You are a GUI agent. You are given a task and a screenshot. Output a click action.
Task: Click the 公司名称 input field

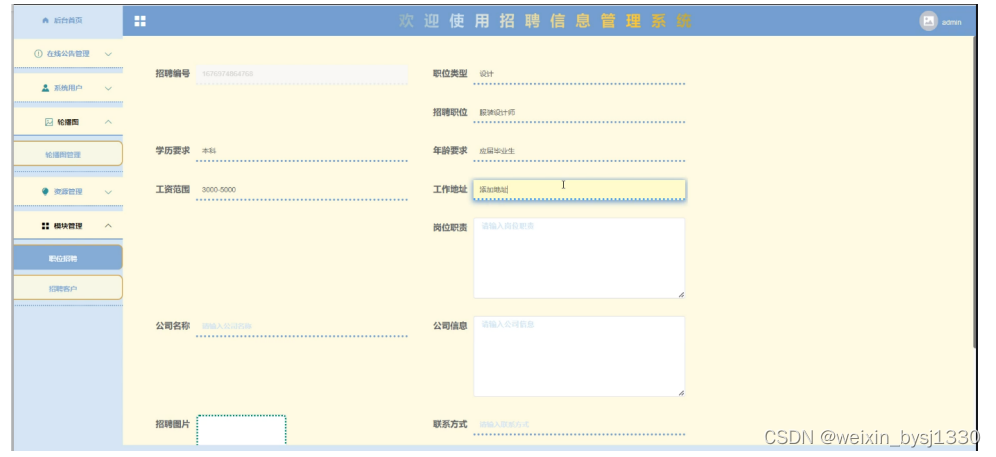click(302, 326)
